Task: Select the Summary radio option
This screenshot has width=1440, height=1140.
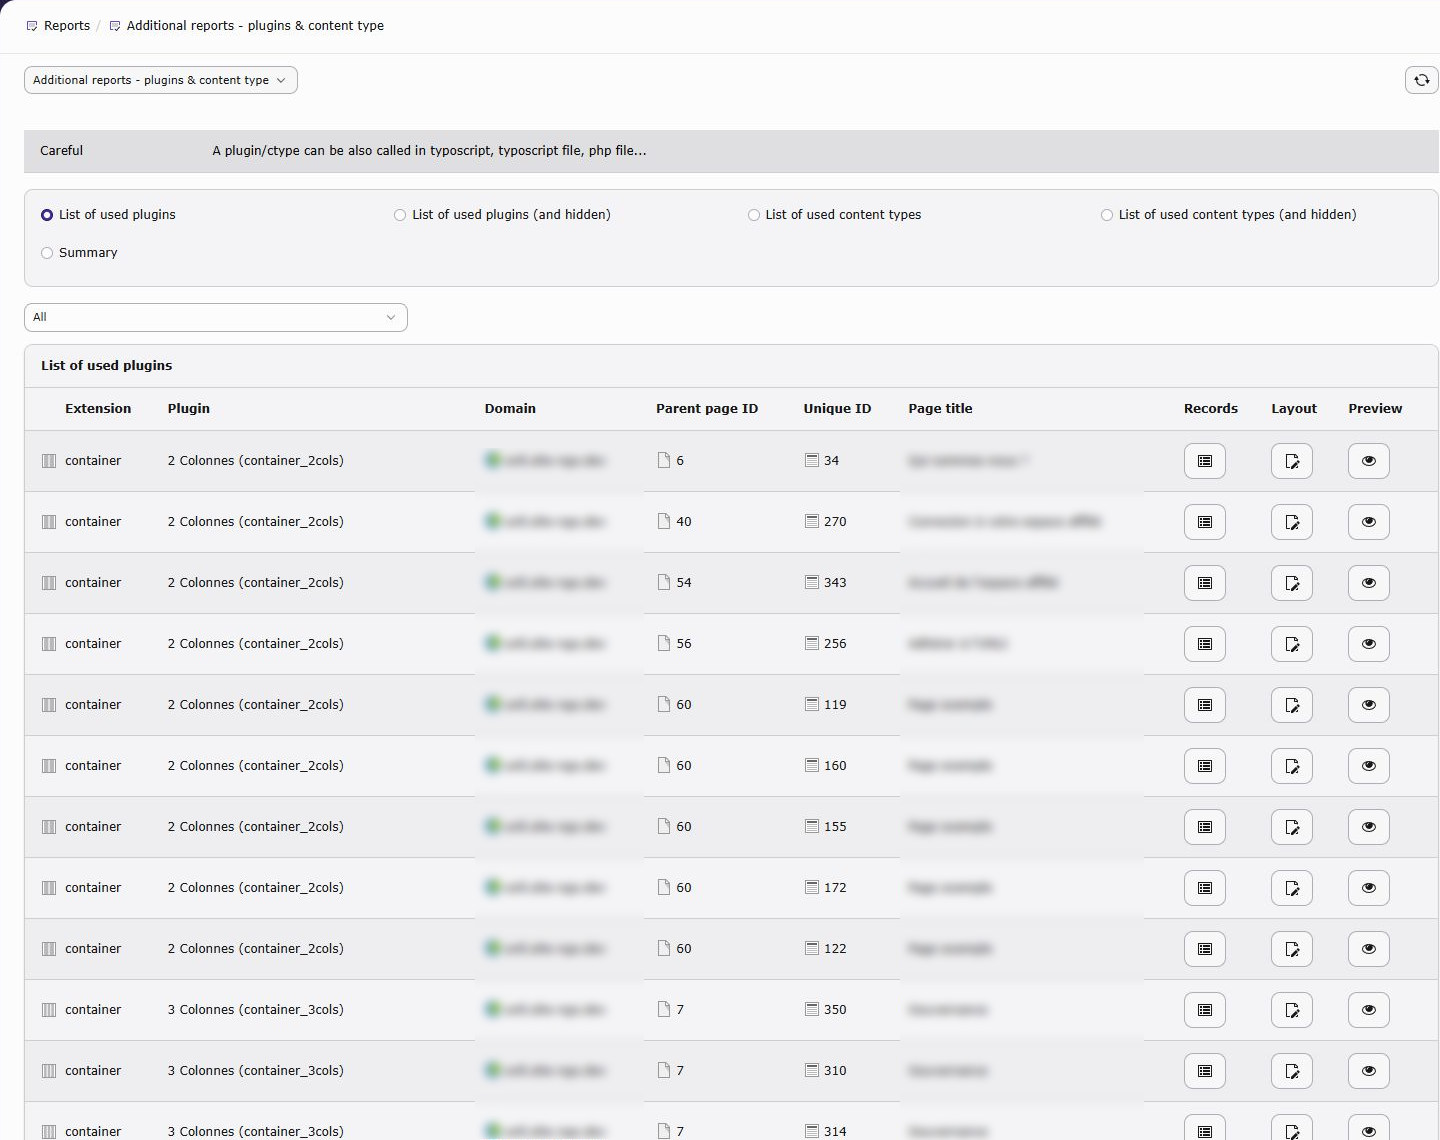Action: click(47, 253)
